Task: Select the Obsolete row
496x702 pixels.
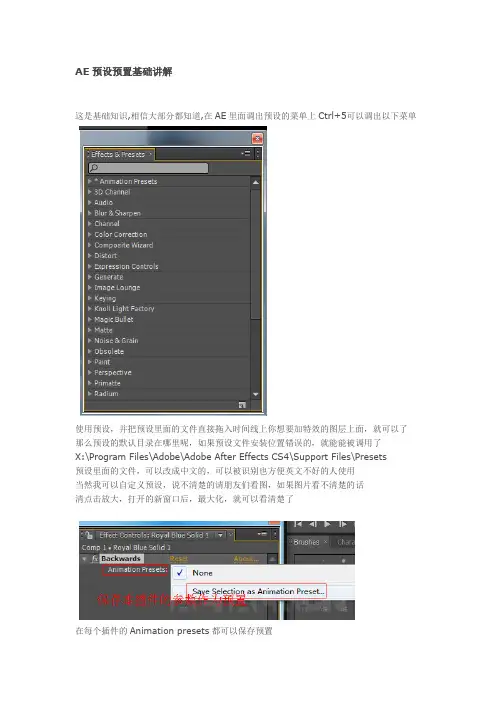Action: click(168, 351)
